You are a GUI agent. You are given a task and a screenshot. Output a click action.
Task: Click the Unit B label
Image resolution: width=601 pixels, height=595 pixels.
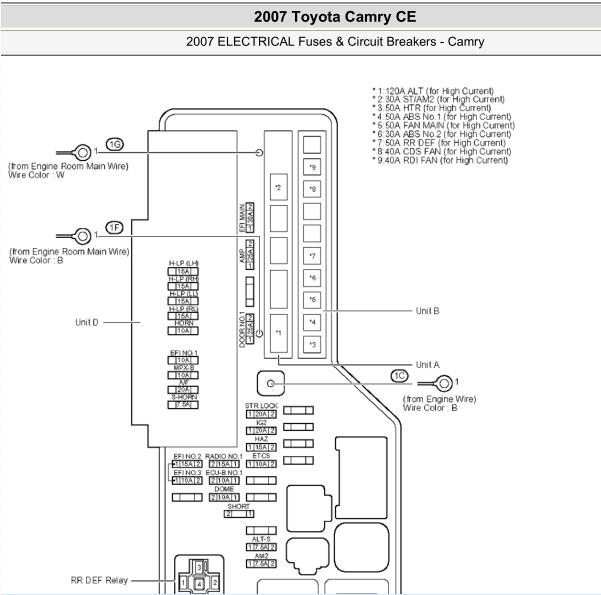click(428, 311)
